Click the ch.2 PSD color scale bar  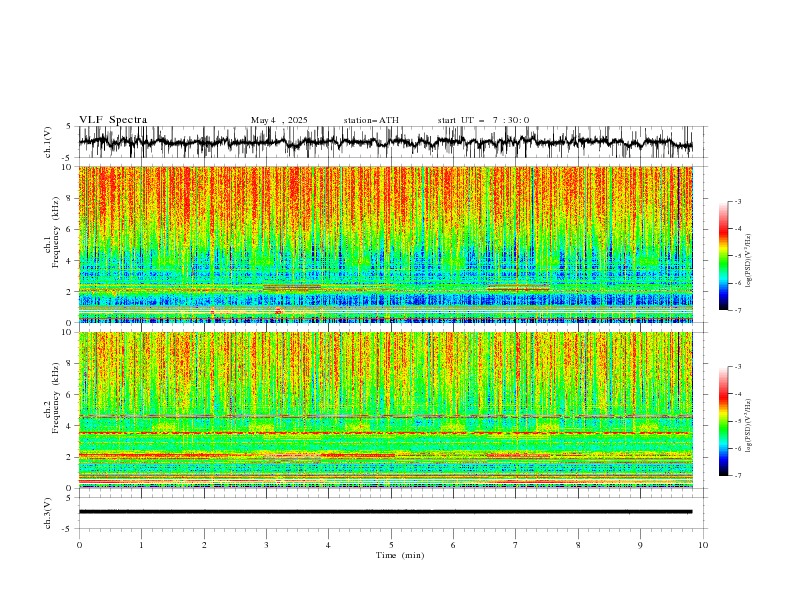click(x=724, y=421)
